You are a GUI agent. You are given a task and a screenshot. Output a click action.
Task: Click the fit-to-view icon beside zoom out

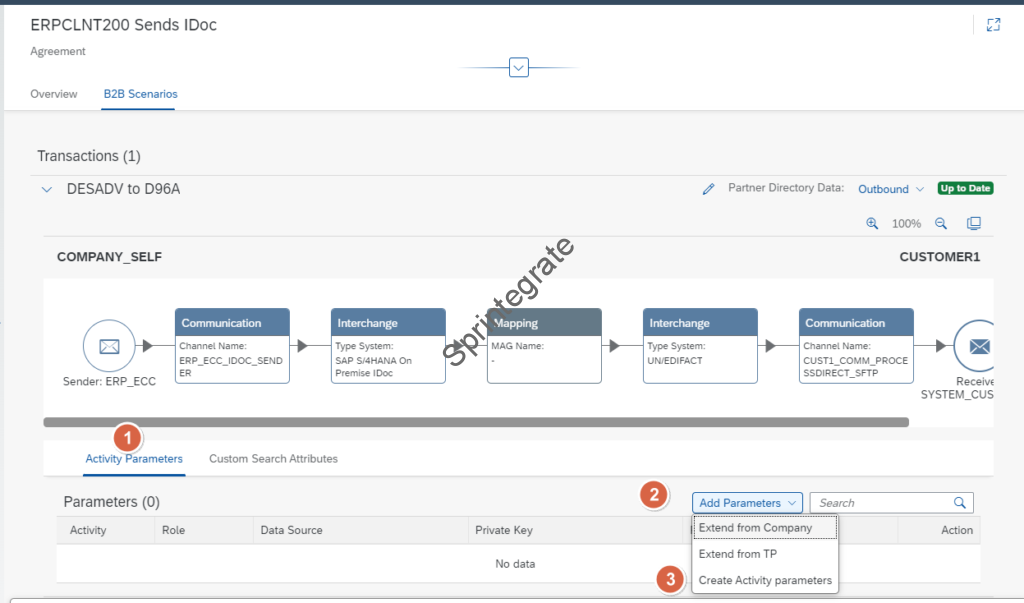tap(974, 224)
